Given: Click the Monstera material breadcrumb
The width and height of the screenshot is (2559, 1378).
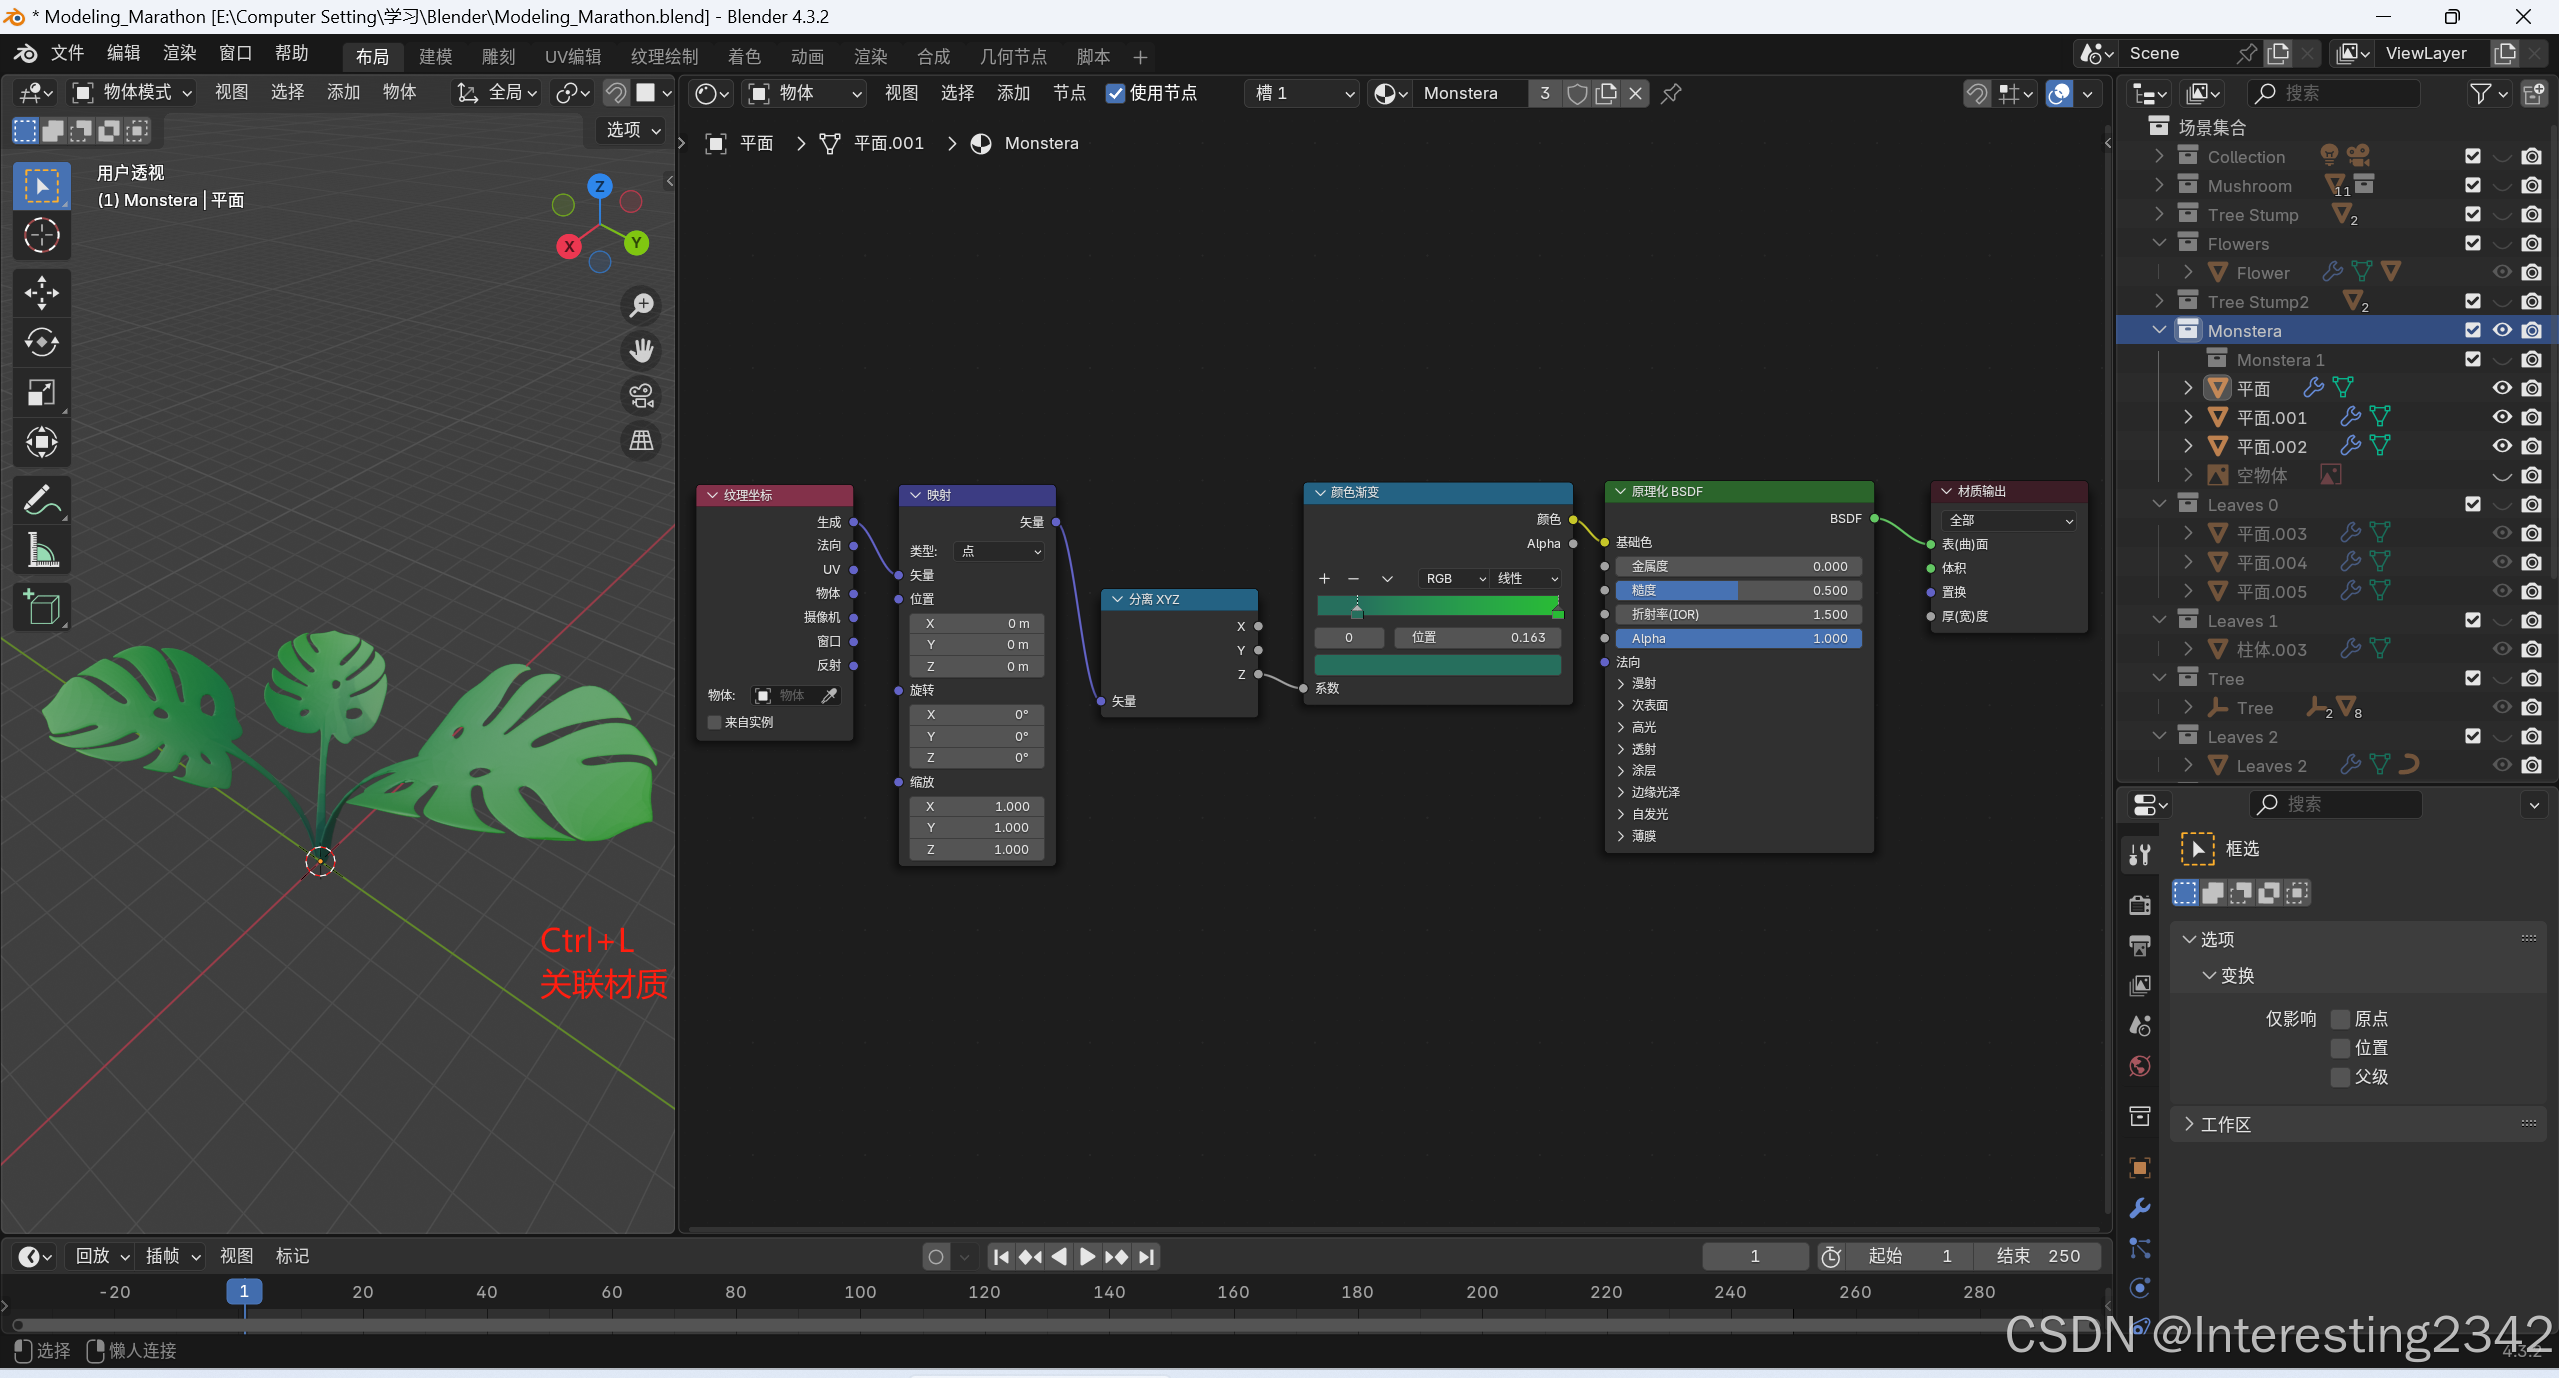Looking at the screenshot, I should click(x=1040, y=143).
